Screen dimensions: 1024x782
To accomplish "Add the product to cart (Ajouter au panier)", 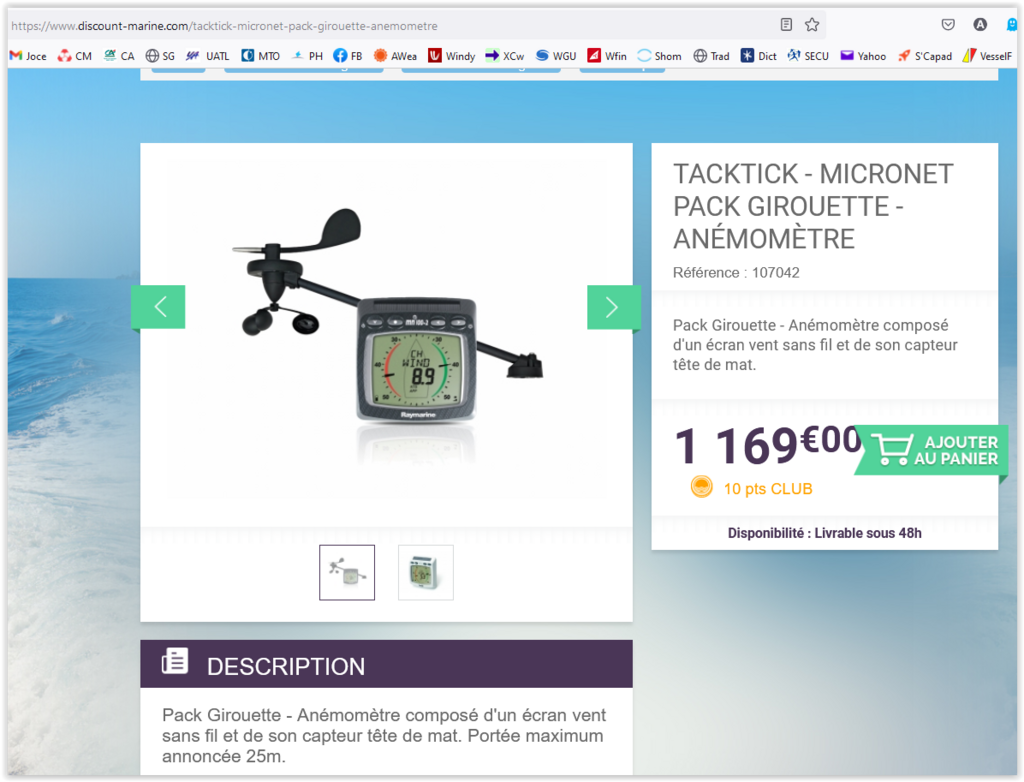I will coord(934,450).
